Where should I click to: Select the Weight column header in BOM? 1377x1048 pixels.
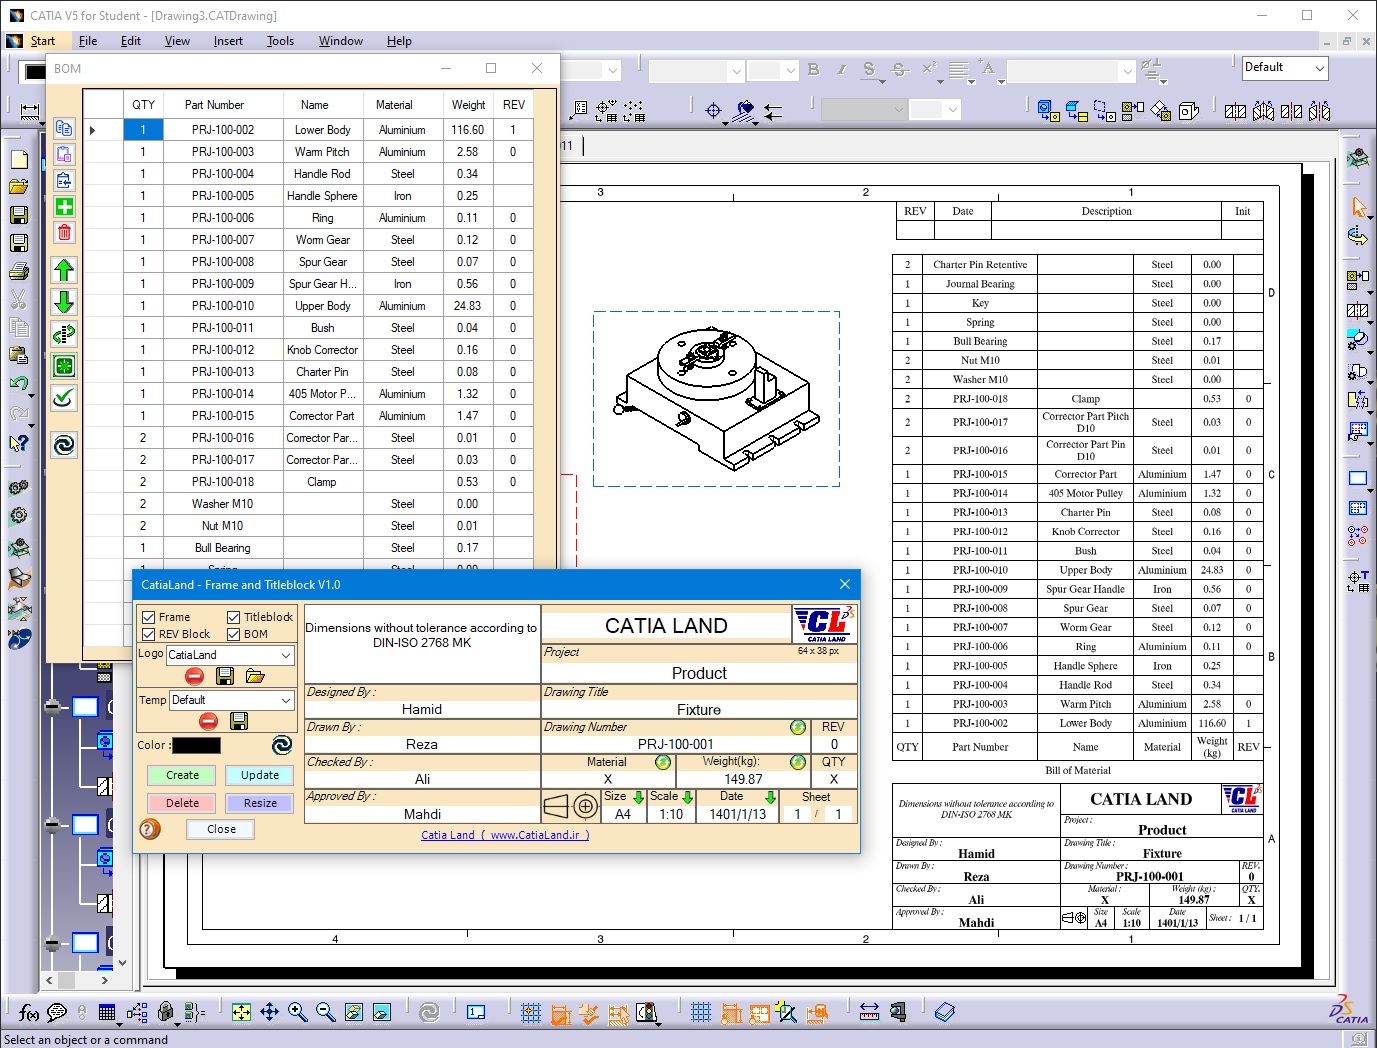coord(468,105)
